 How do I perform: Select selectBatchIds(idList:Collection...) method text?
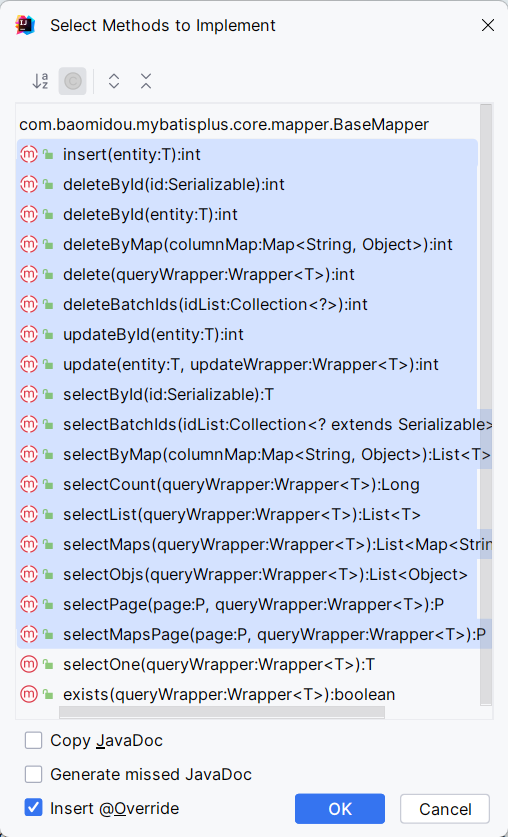click(277, 424)
